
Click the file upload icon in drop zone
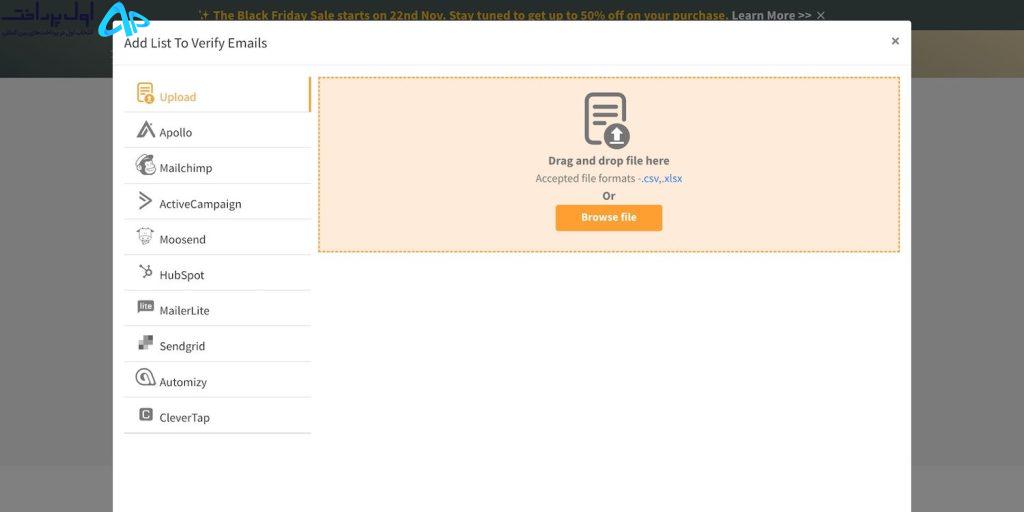coord(607,121)
